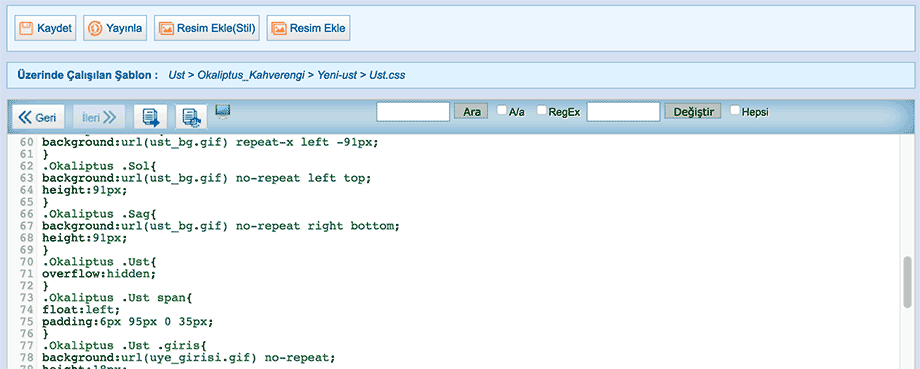This screenshot has height=369, width=920.
Task: Click the search text field before Ara
Action: [x=413, y=111]
